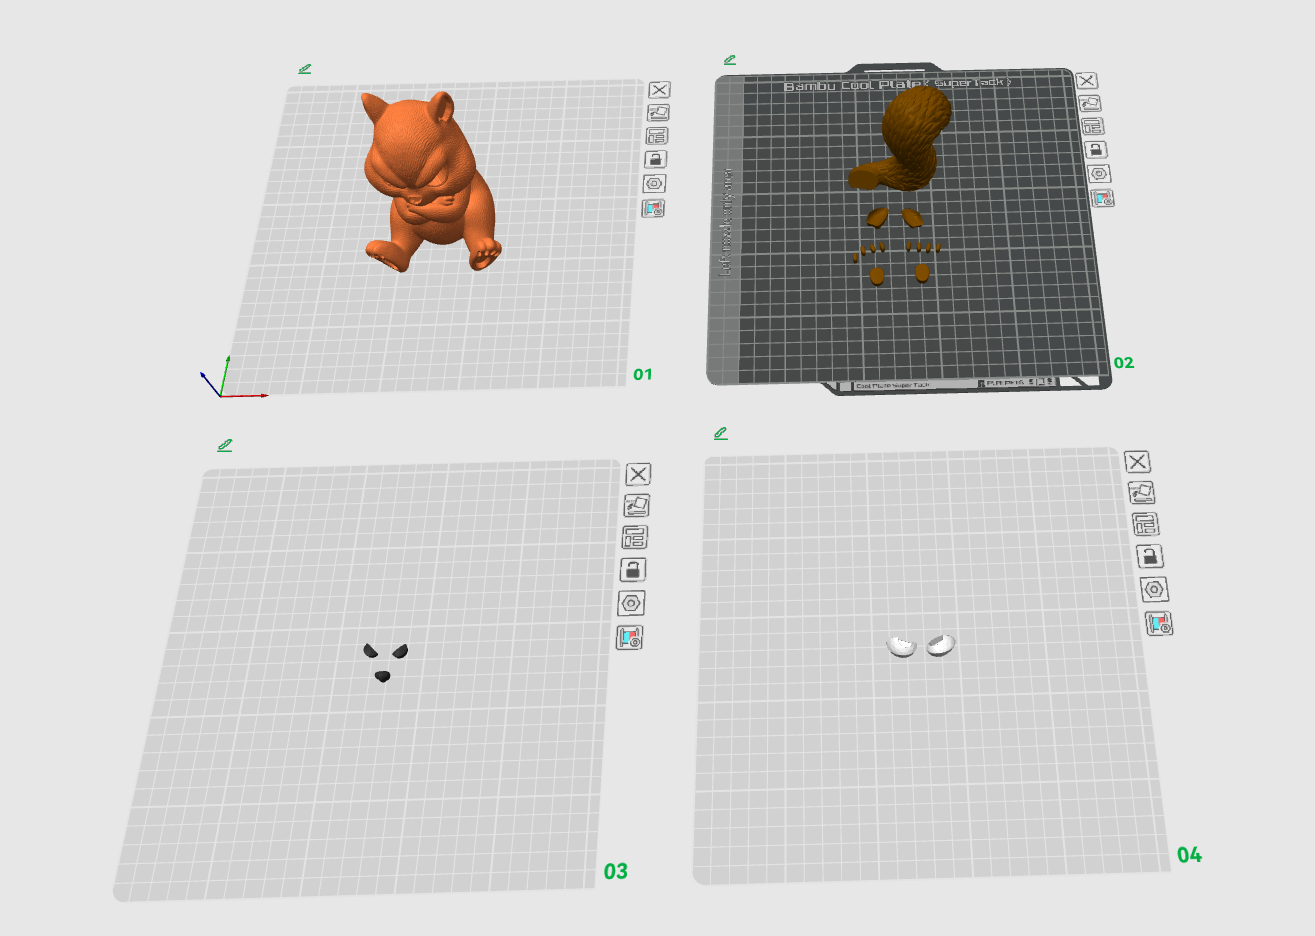The height and width of the screenshot is (936, 1315).
Task: Edit plate 03 name pencil icon
Action: 225,445
